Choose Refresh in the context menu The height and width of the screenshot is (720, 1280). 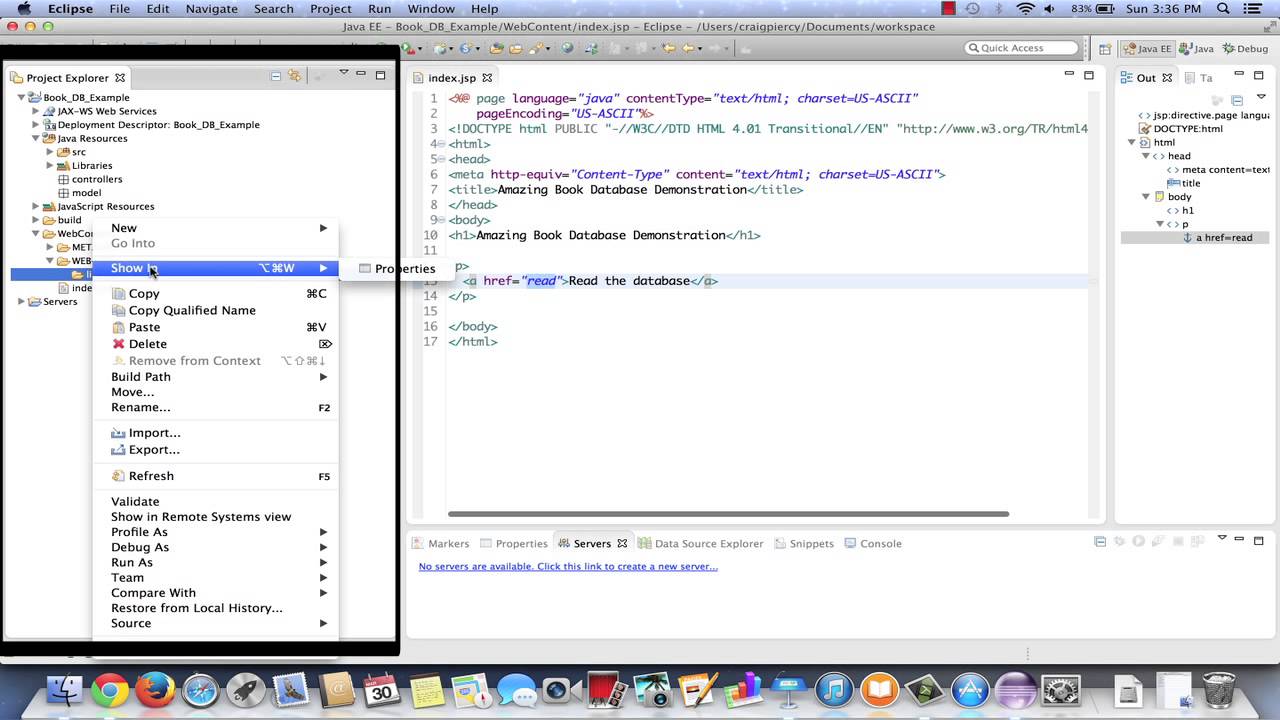[x=216, y=476]
